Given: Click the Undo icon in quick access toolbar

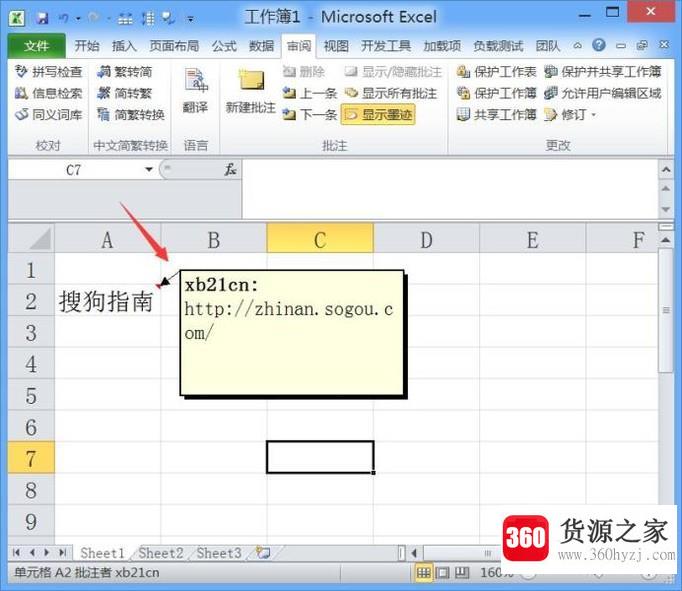Looking at the screenshot, I should [x=64, y=18].
